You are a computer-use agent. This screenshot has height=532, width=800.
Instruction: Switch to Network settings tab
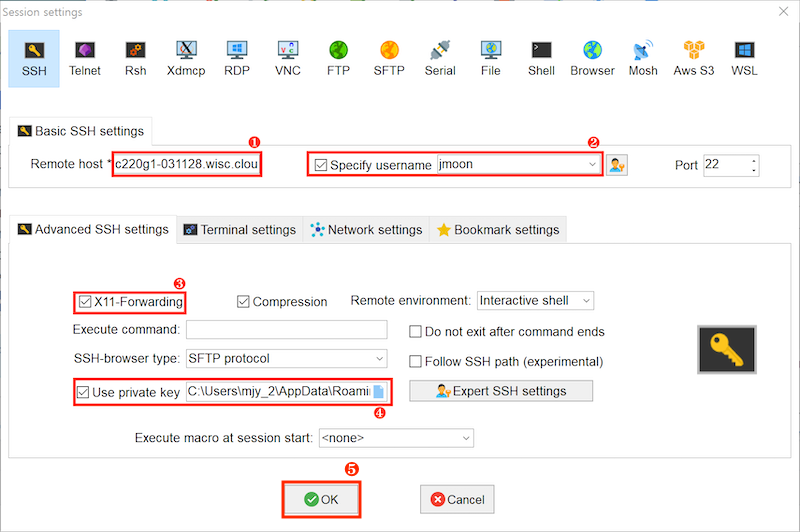(366, 230)
